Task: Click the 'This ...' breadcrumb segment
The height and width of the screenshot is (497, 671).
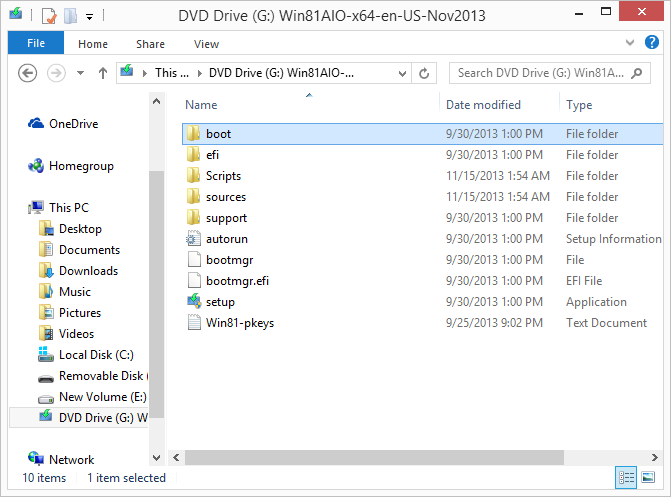Action: pyautogui.click(x=172, y=73)
